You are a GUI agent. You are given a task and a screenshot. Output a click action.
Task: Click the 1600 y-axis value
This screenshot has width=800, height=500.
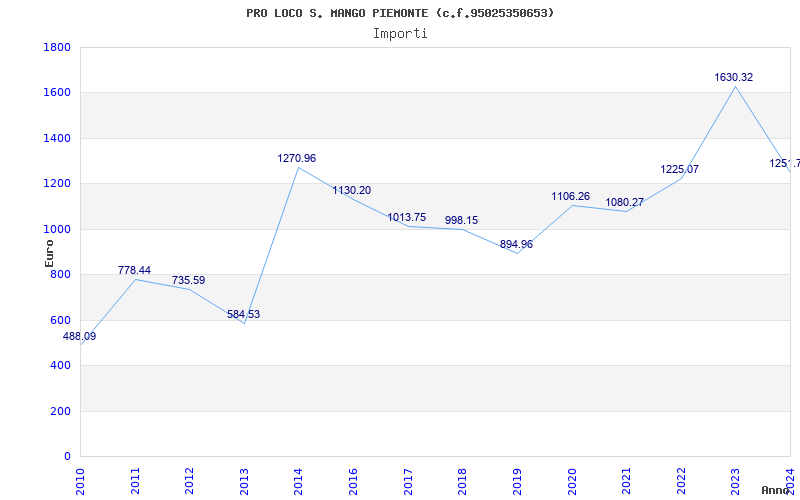coord(57,93)
